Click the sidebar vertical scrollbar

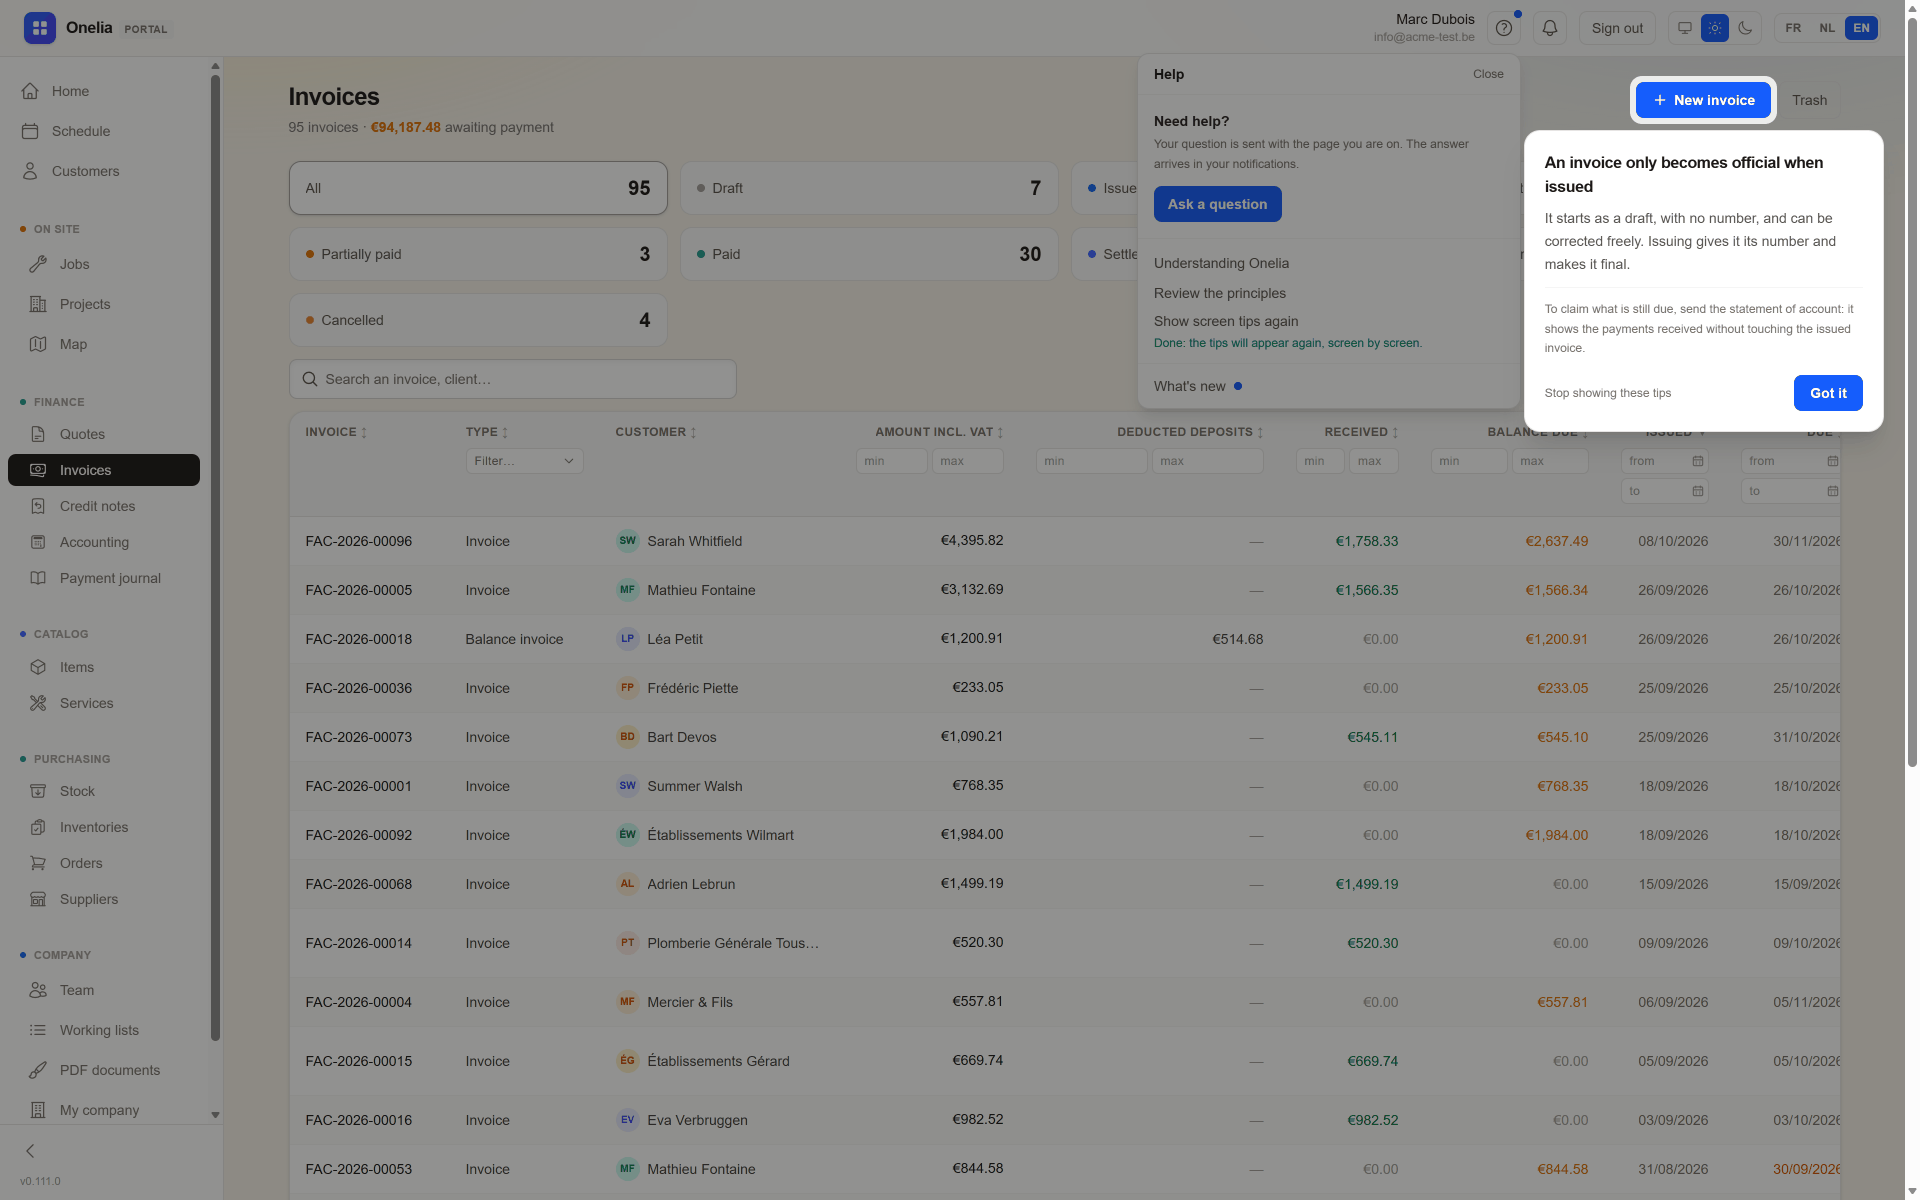215,557
